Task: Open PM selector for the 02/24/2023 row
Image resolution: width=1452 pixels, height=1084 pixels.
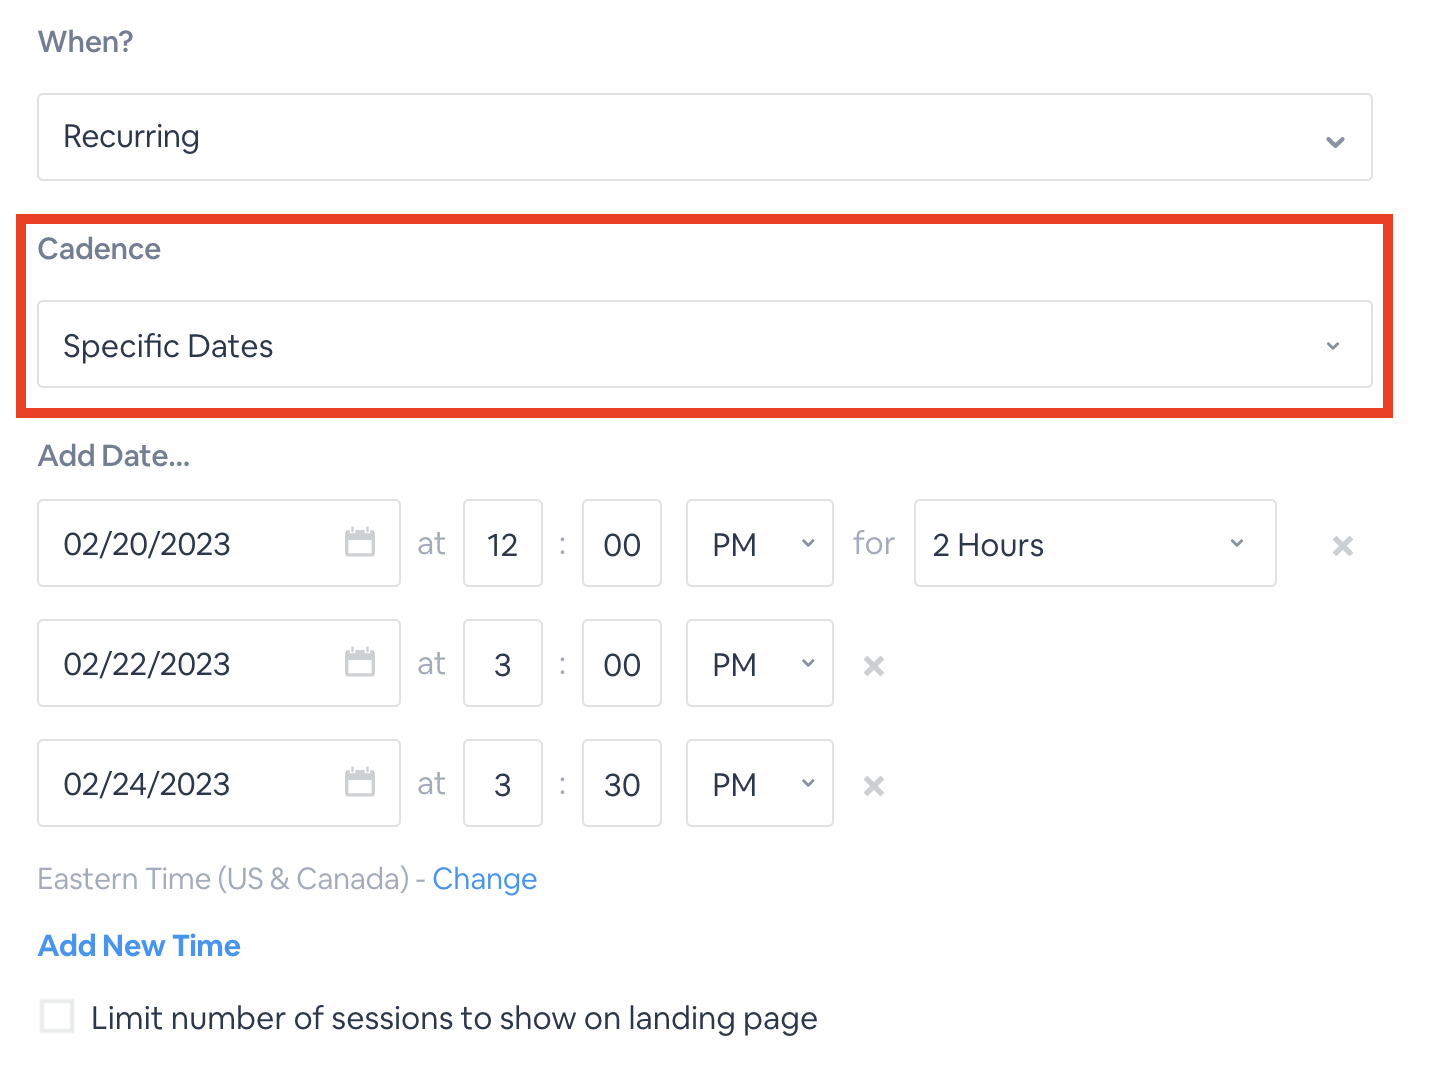Action: point(760,783)
